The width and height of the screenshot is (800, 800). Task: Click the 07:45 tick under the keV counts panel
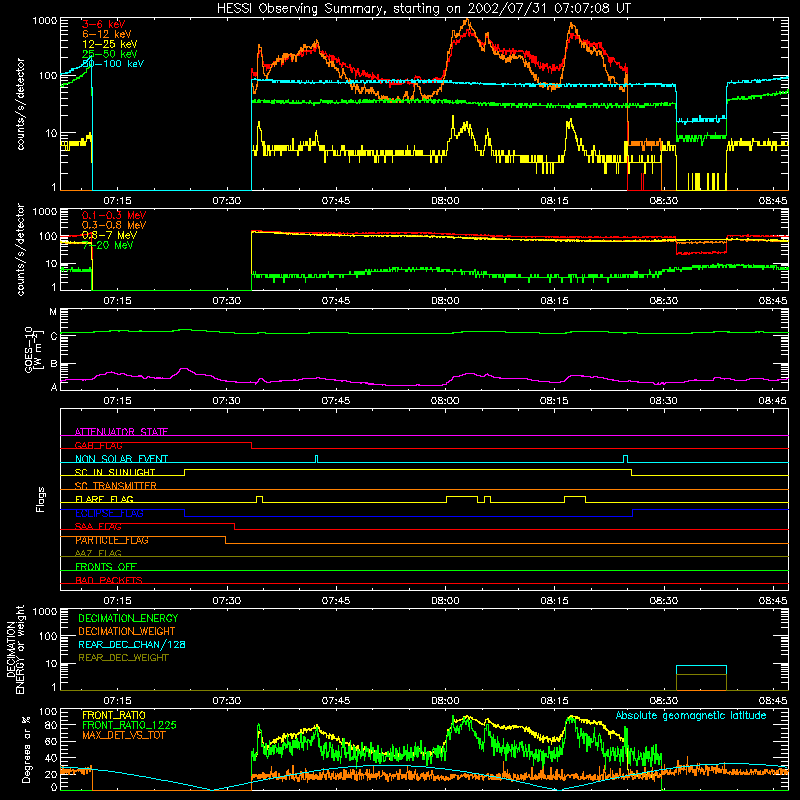336,201
